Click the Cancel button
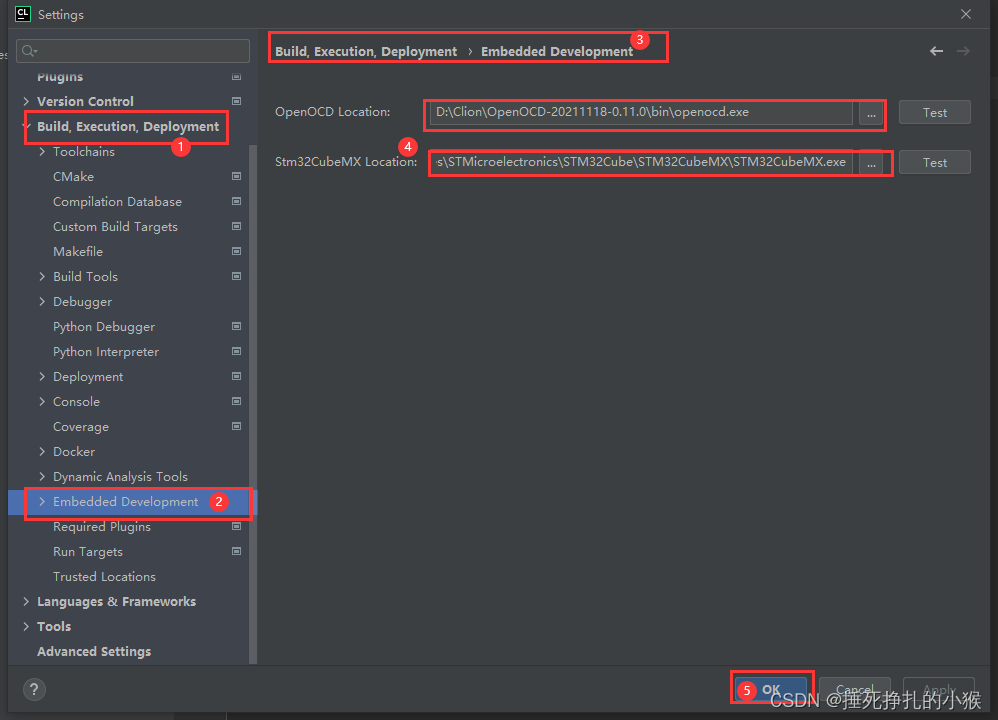The height and width of the screenshot is (720, 998). tap(854, 689)
